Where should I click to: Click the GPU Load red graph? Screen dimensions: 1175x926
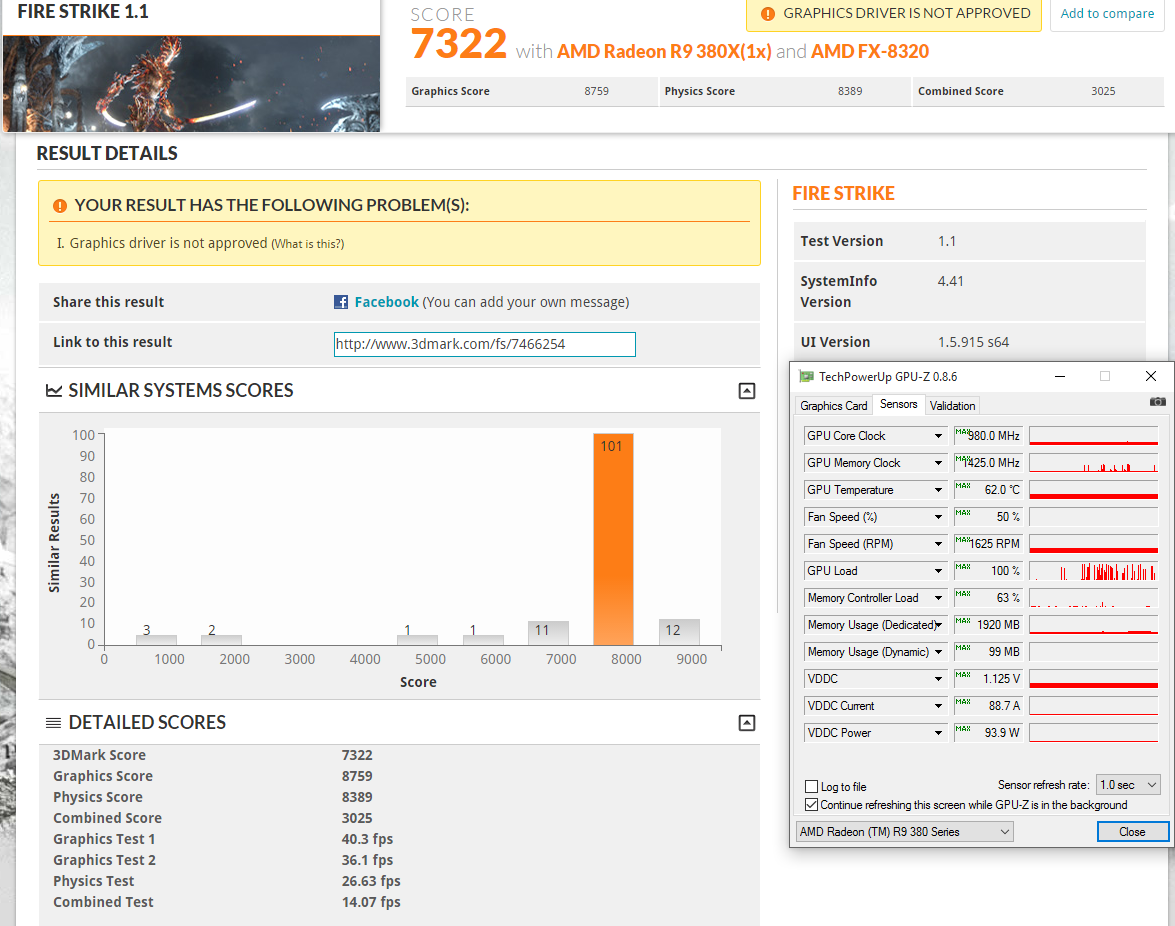(x=1093, y=571)
